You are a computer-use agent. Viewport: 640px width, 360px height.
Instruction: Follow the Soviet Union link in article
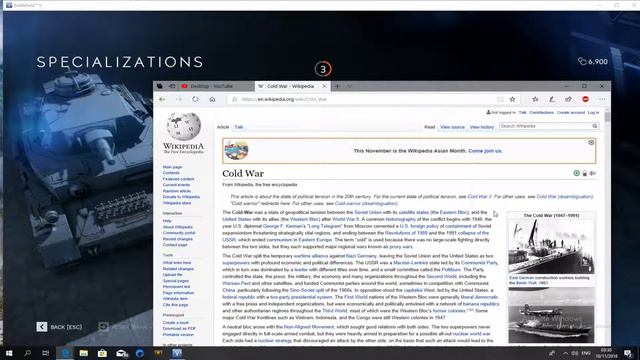point(368,212)
